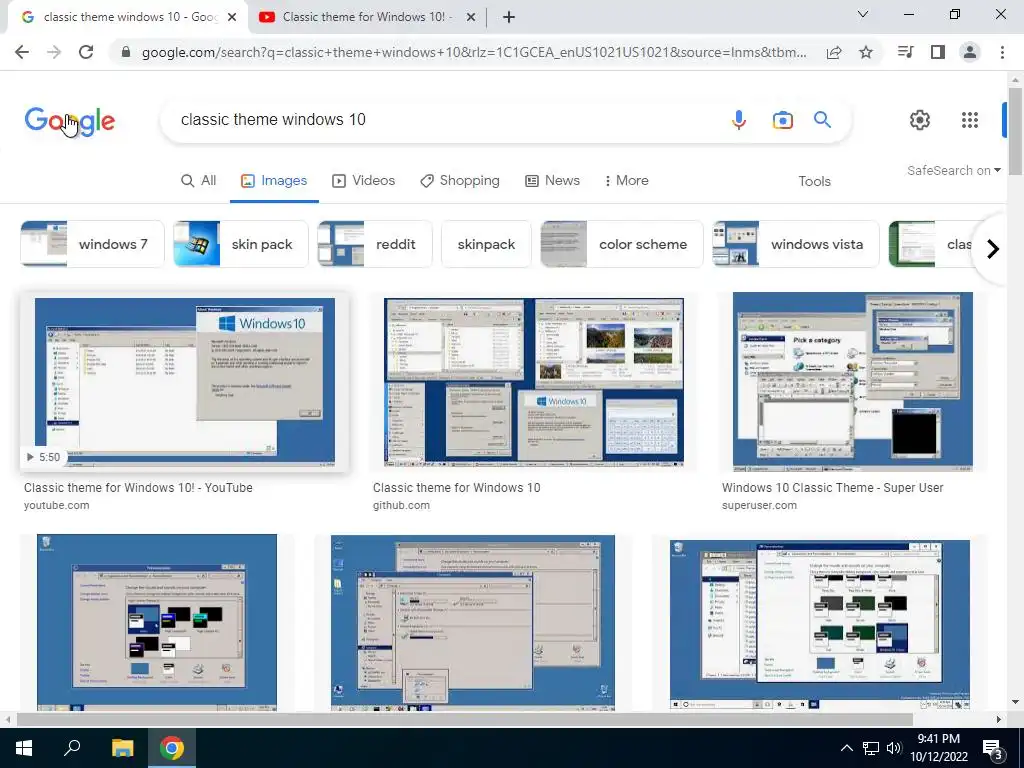Click the Google logo
Image resolution: width=1024 pixels, height=768 pixels.
coord(70,121)
